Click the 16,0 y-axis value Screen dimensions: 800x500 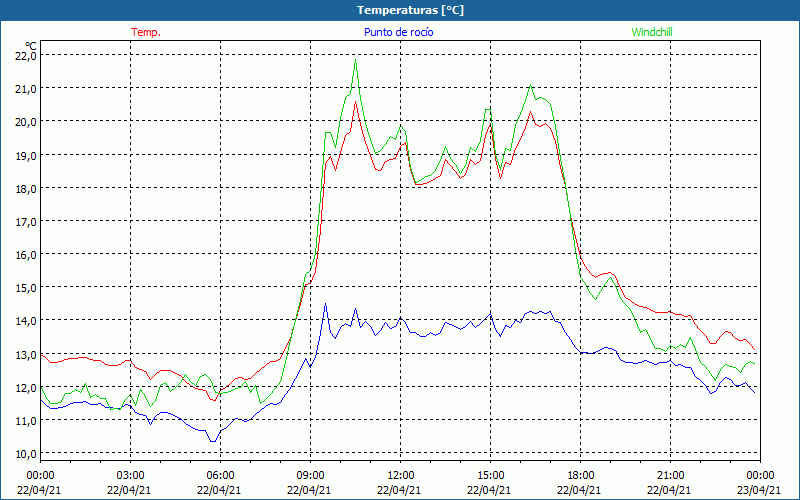(26, 254)
